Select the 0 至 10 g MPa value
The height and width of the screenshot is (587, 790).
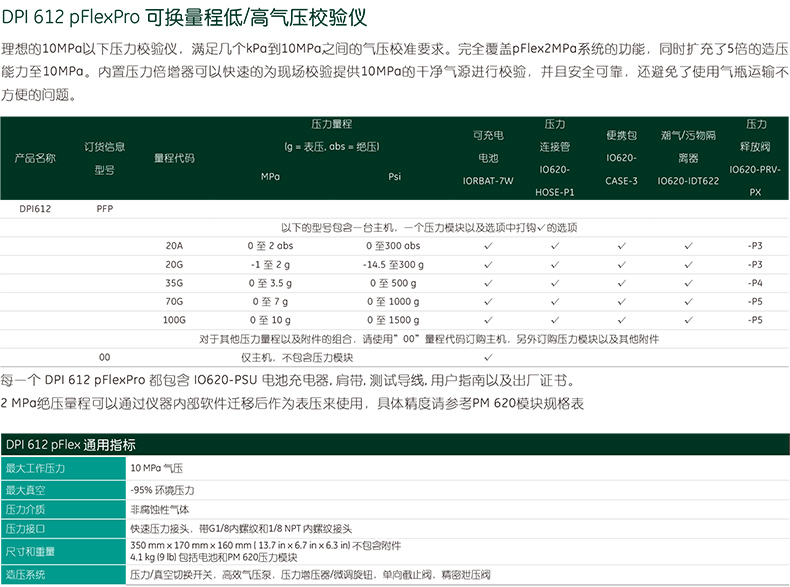point(270,320)
